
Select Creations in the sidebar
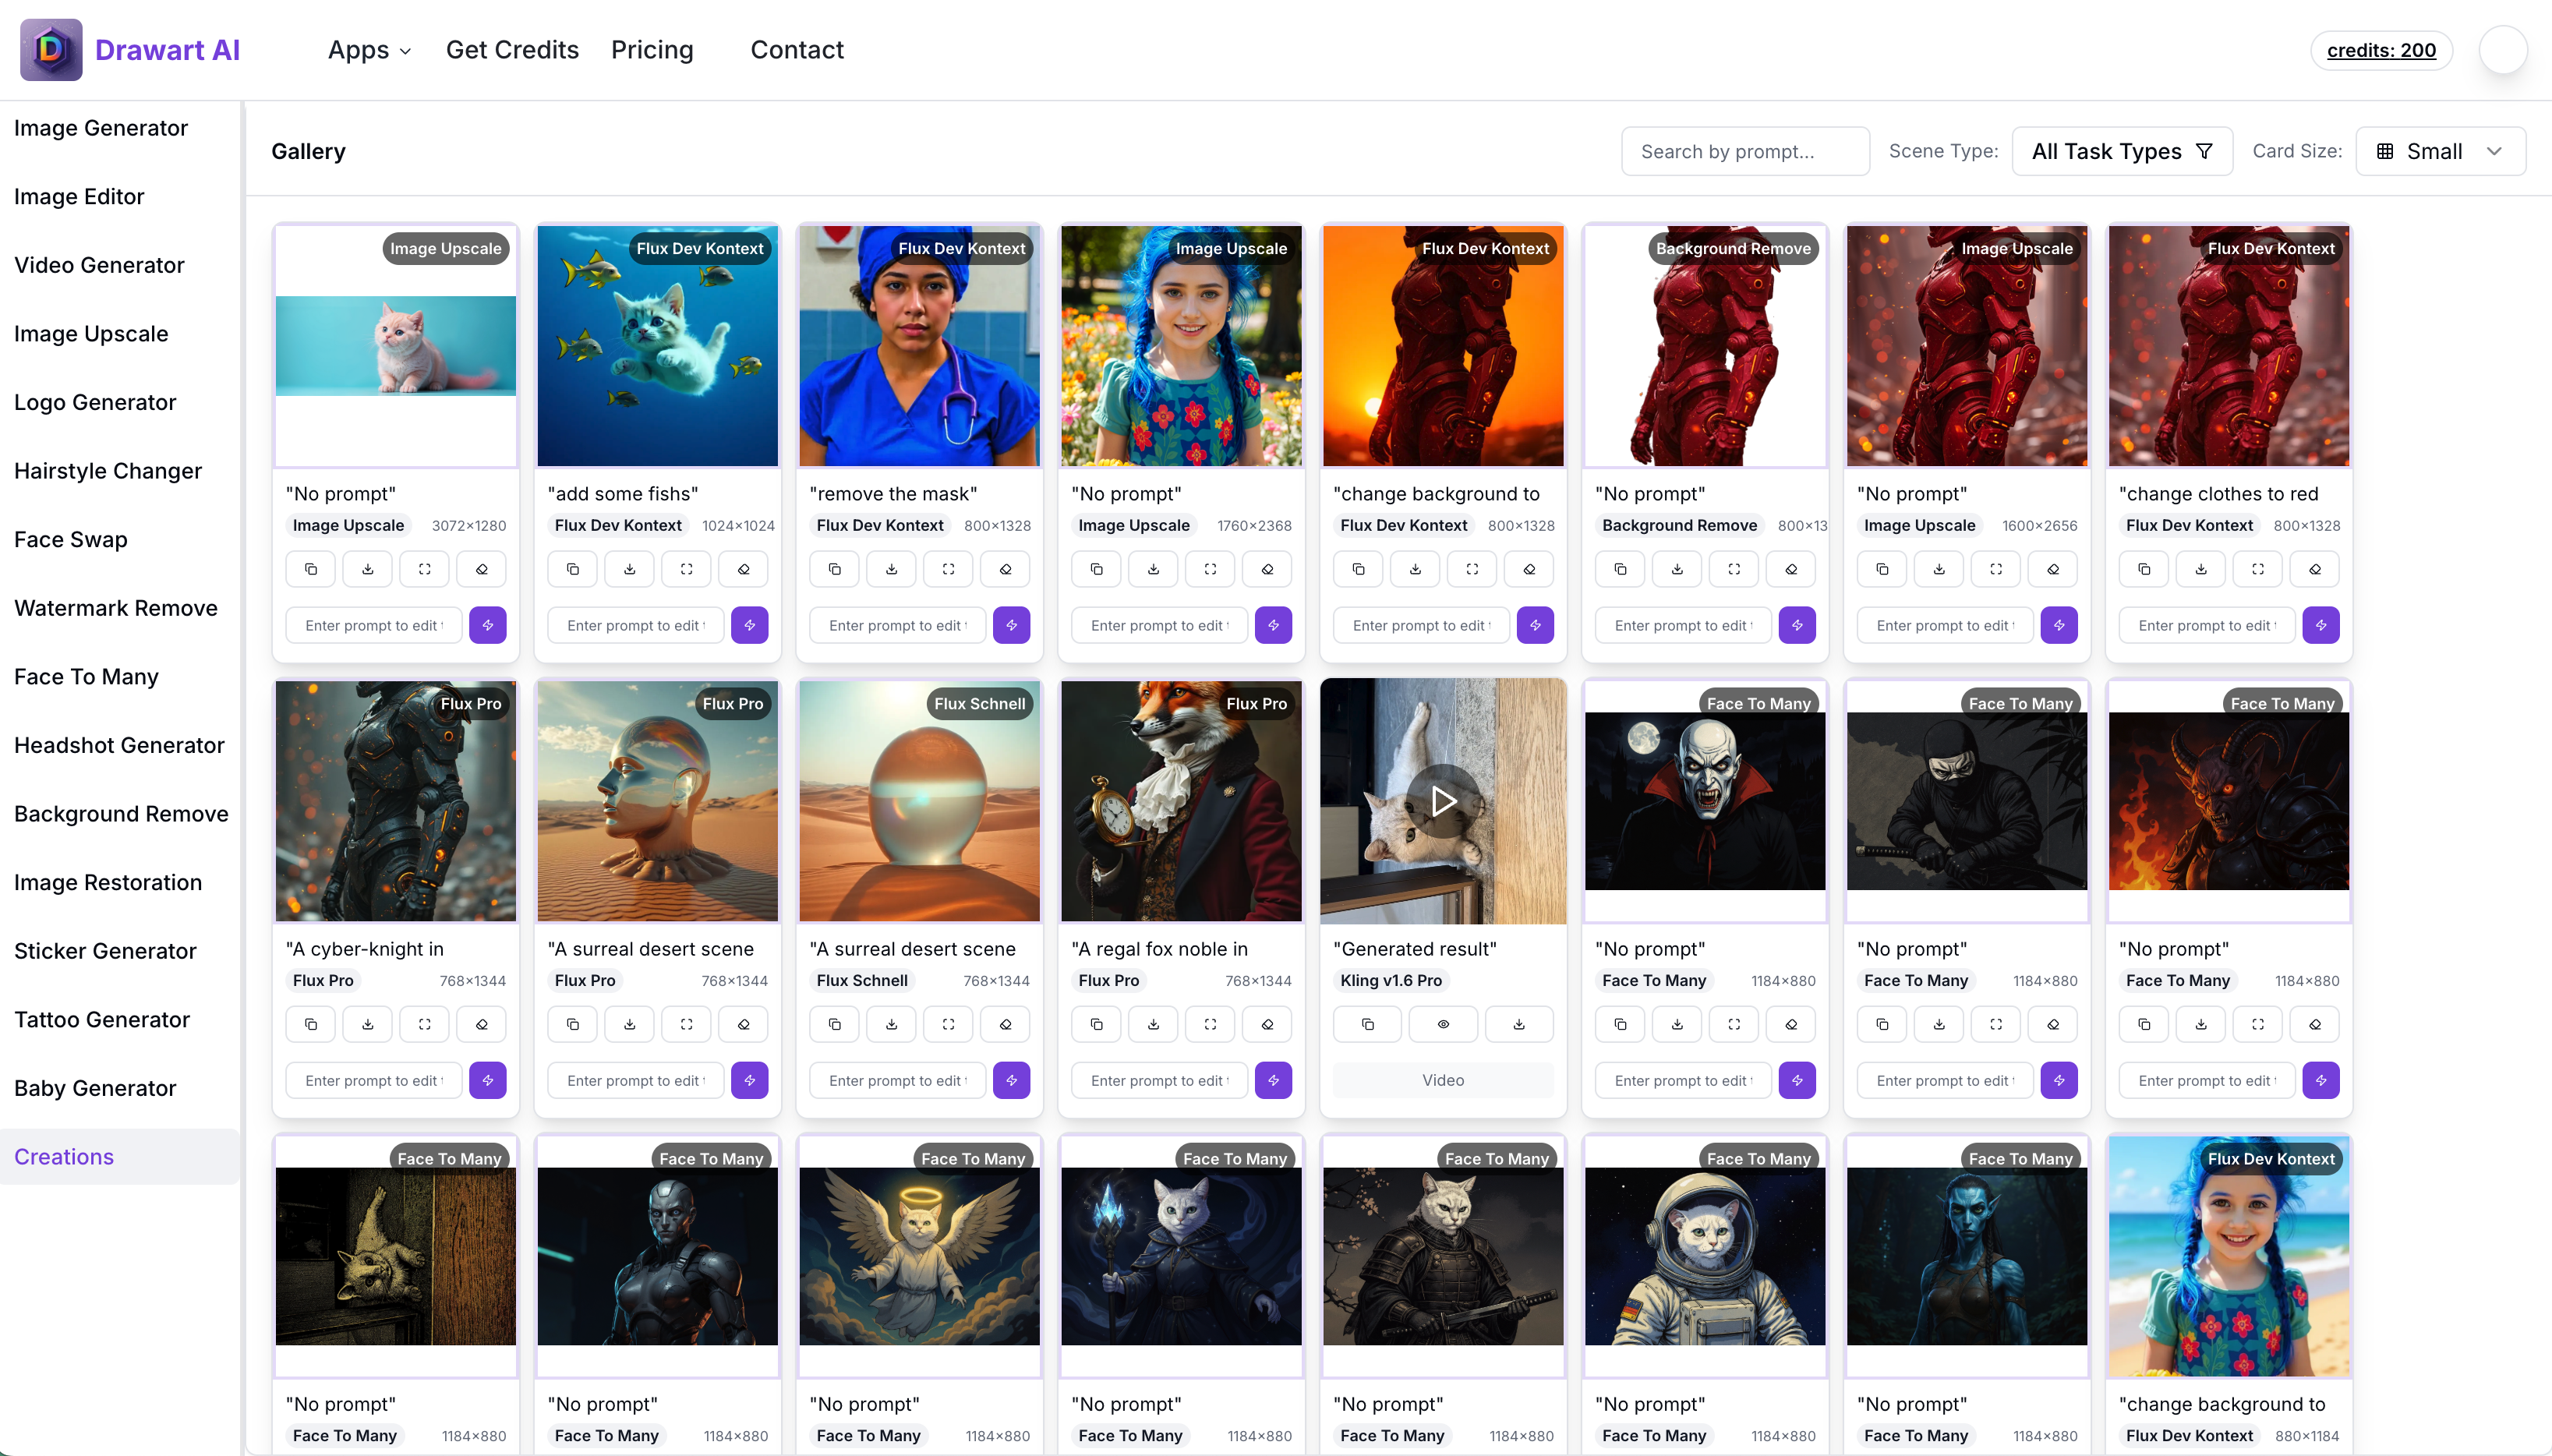coord(119,1157)
